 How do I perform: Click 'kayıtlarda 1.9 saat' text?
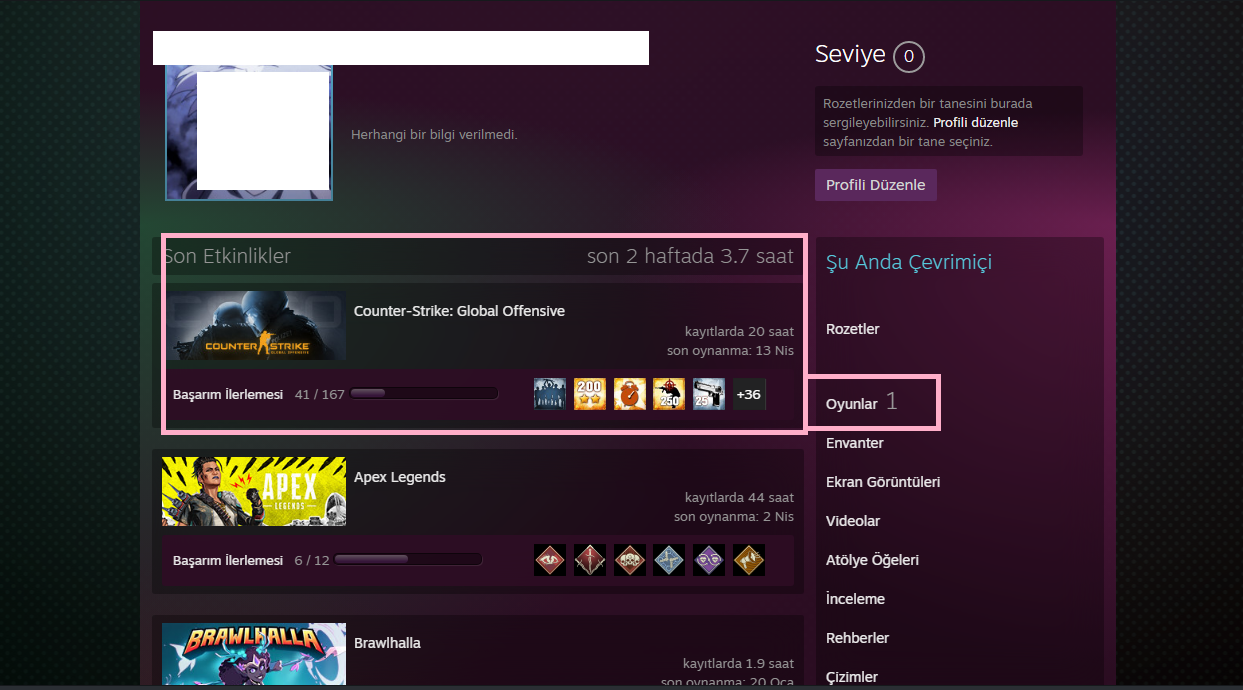point(738,663)
